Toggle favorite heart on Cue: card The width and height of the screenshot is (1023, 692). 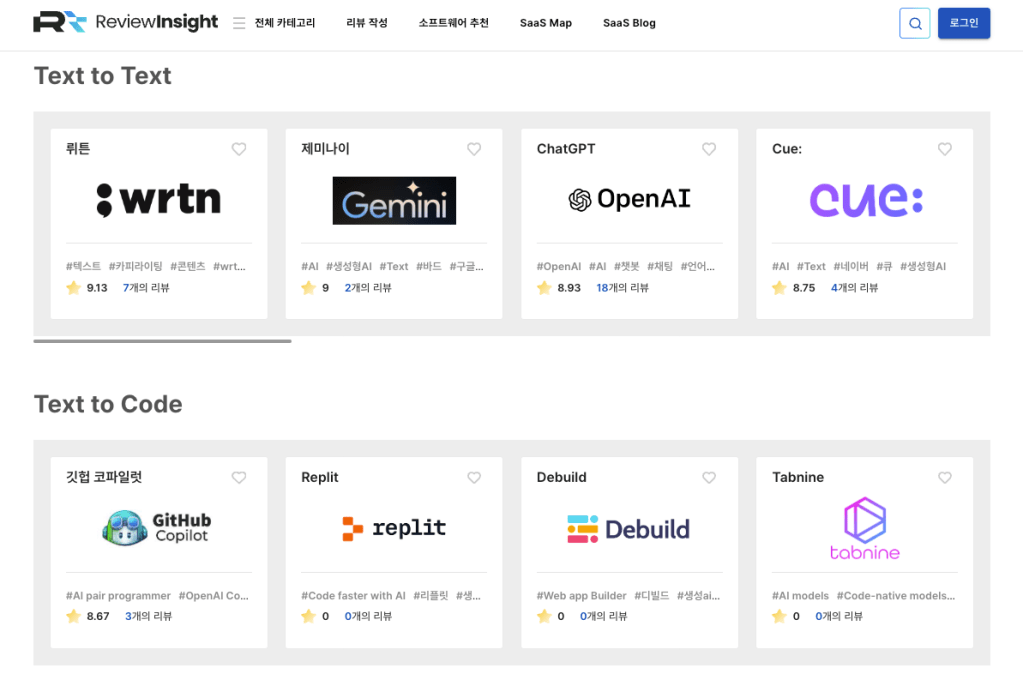click(944, 149)
